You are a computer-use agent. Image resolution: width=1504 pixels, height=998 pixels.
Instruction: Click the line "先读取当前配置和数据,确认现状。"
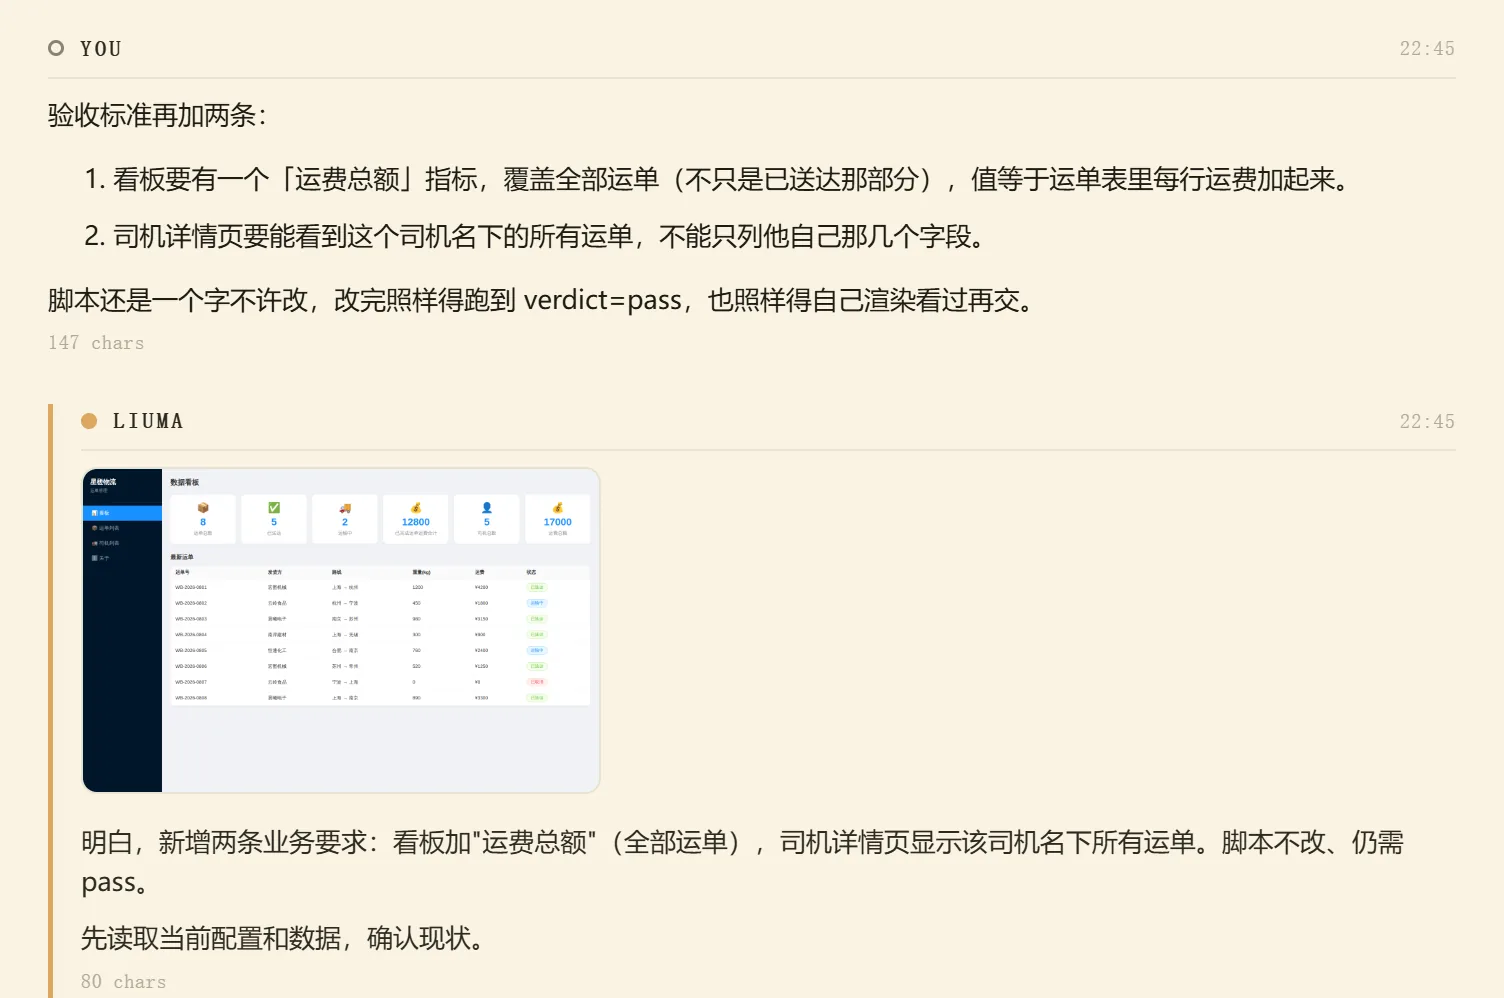(x=283, y=939)
